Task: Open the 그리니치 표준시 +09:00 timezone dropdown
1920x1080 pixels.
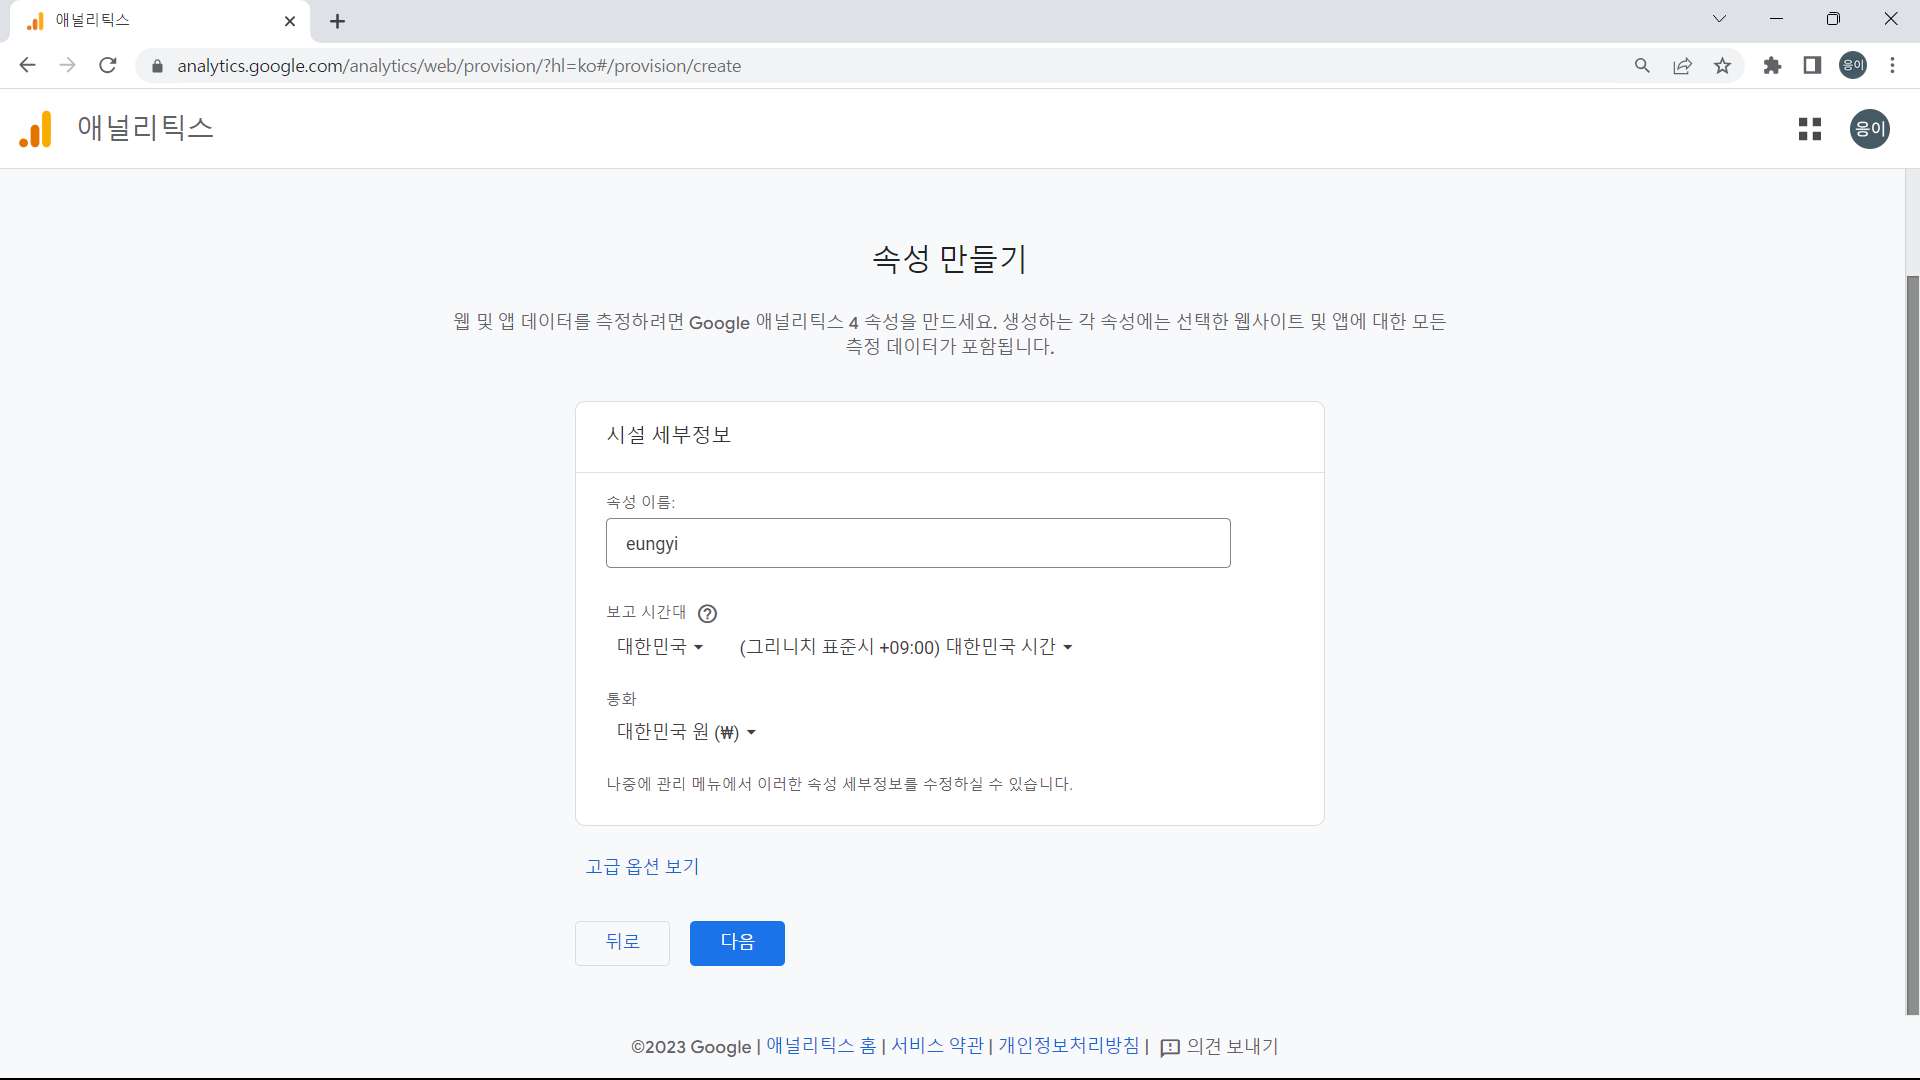Action: click(x=905, y=647)
